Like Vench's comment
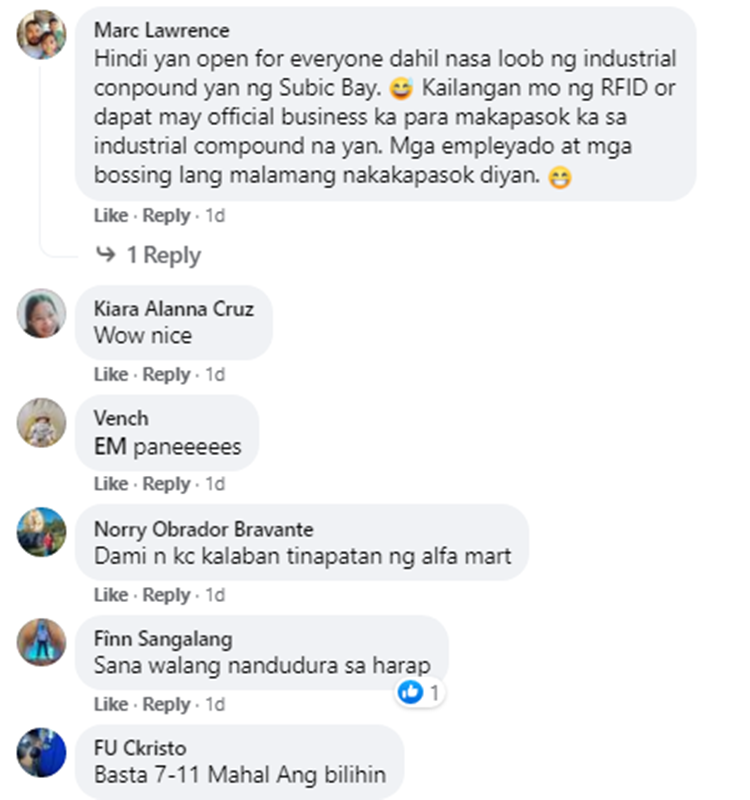The image size is (750, 800). 111,484
